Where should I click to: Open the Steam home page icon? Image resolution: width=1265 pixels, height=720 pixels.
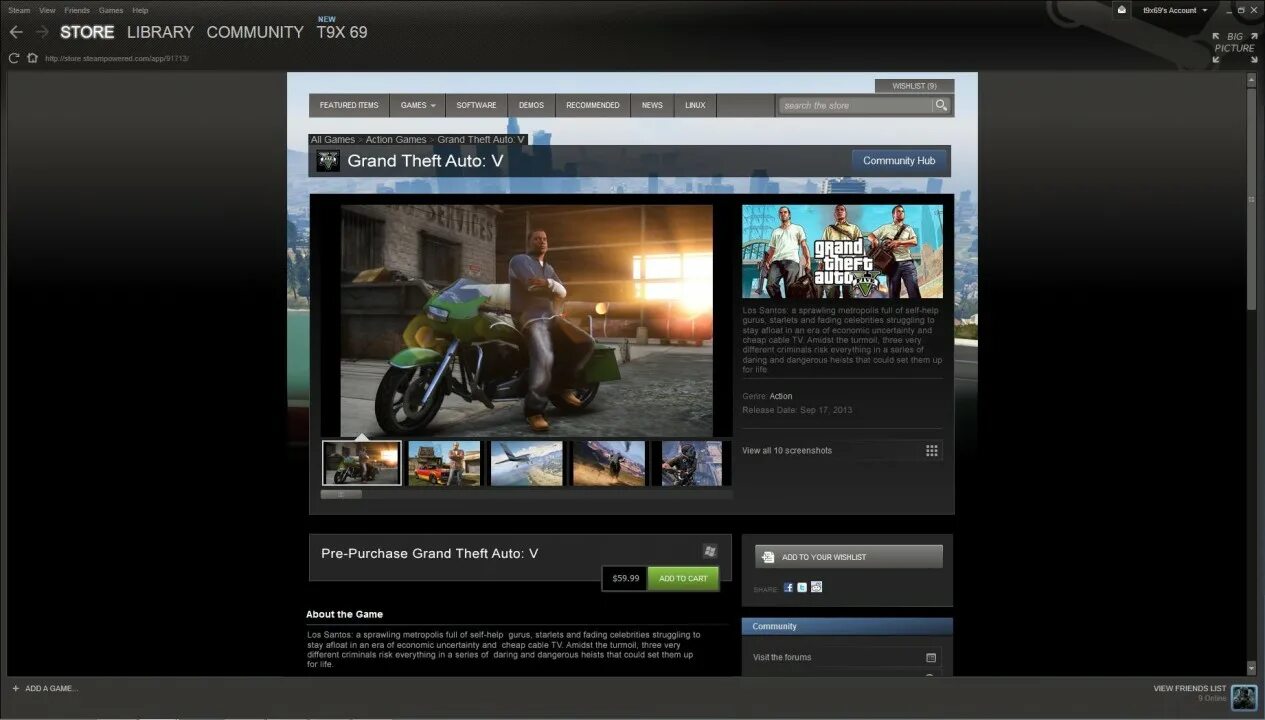(33, 58)
